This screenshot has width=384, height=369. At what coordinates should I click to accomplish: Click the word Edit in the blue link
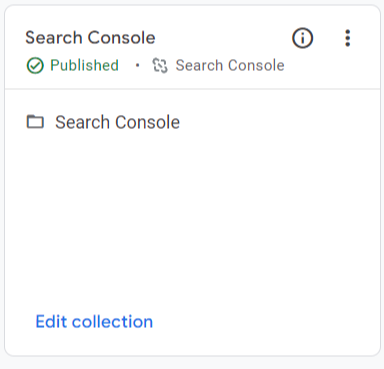click(51, 321)
